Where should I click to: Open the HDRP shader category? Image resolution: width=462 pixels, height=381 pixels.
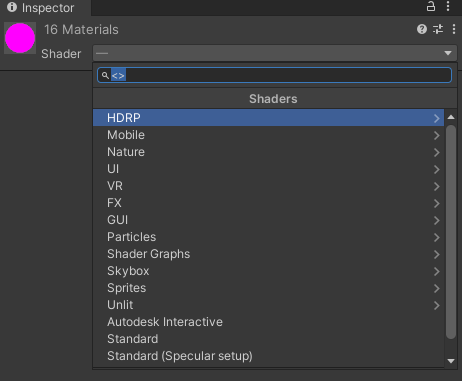(x=268, y=118)
